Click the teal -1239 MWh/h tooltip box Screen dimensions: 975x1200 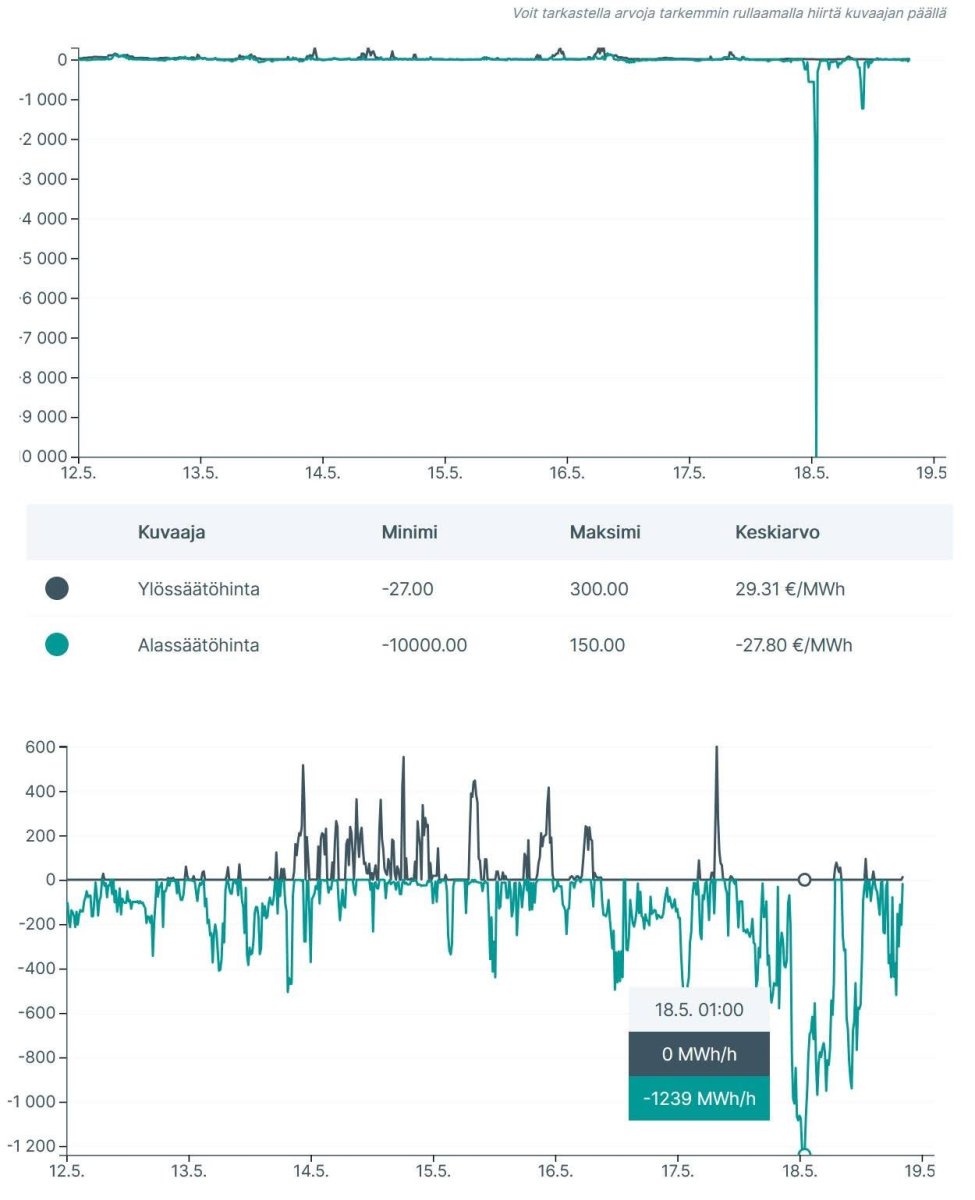tap(699, 1098)
